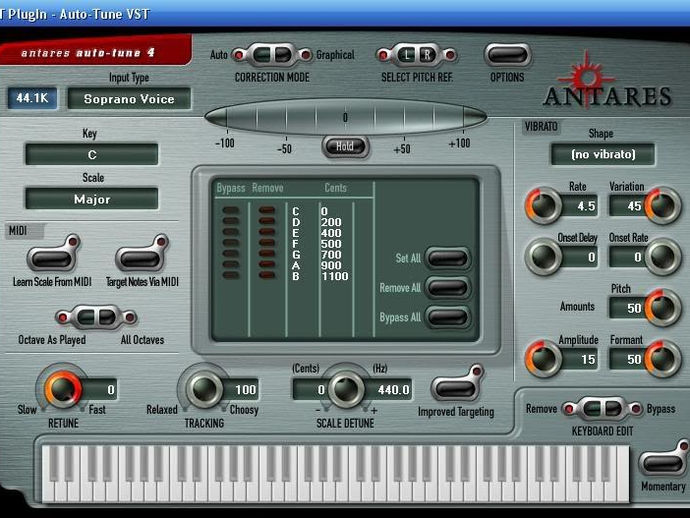690x518 pixels.
Task: Click the Formant amount knob
Action: point(663,359)
